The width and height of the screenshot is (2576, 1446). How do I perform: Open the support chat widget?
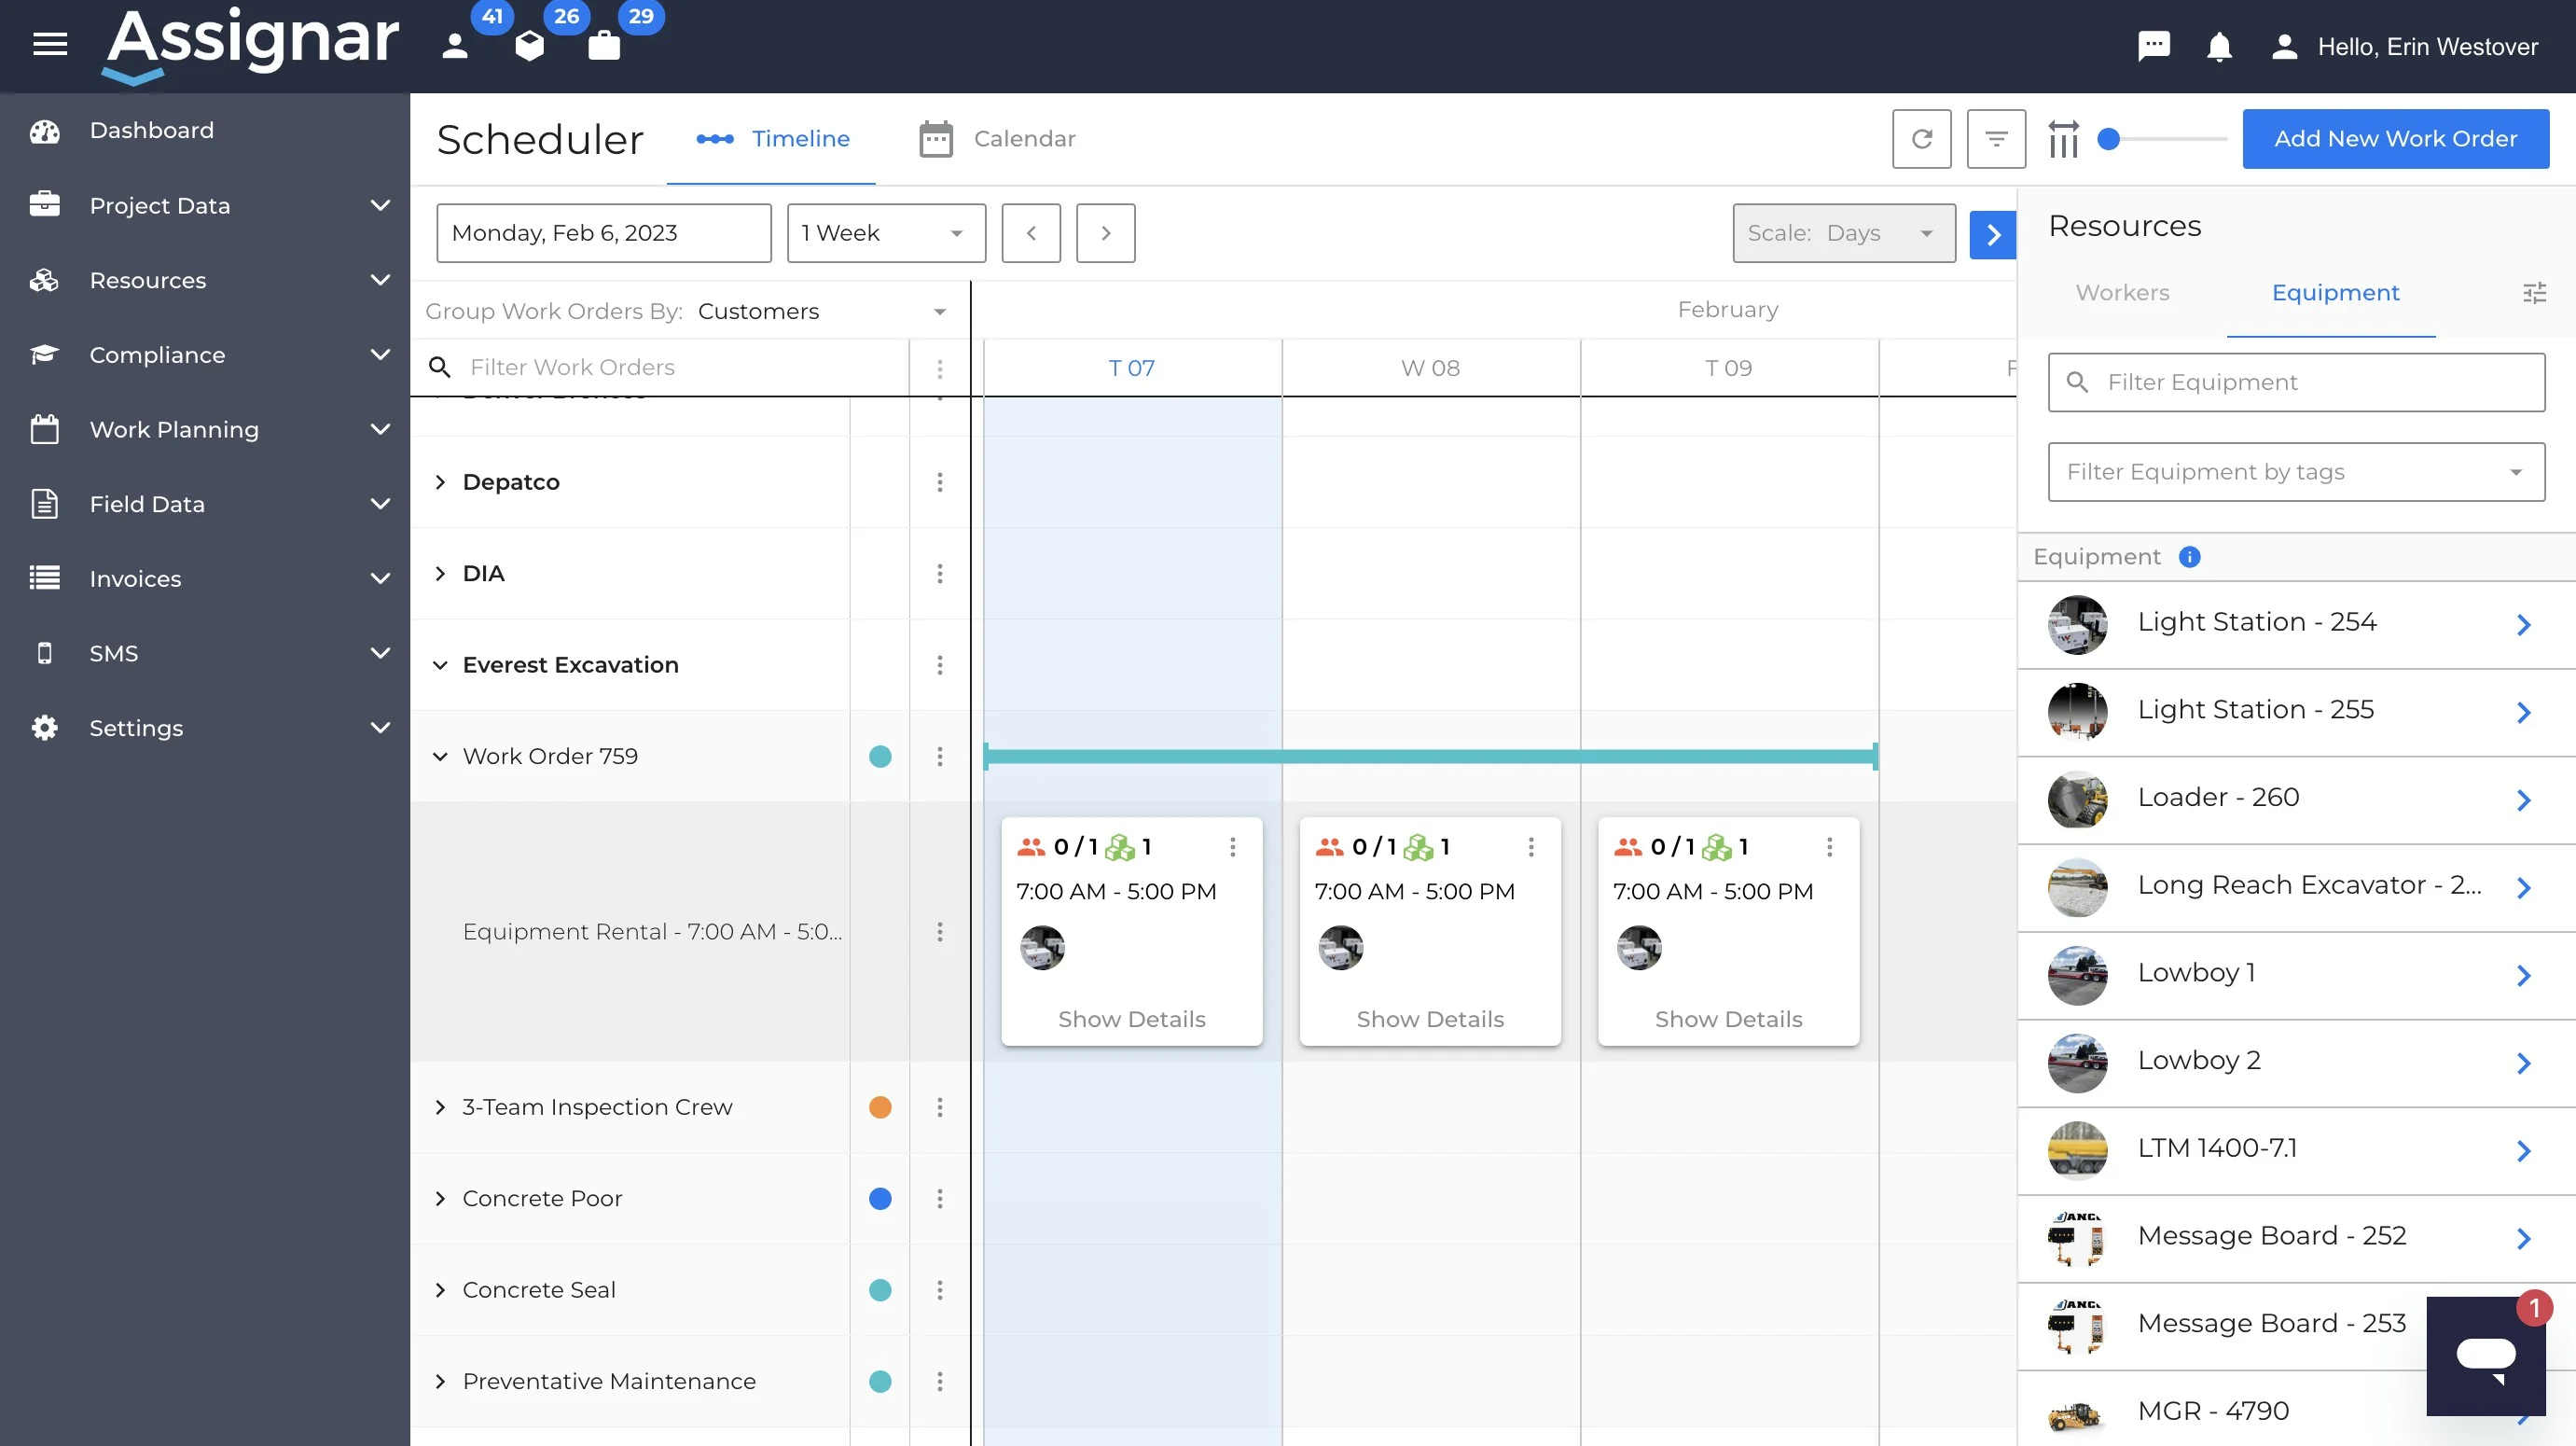[x=2485, y=1356]
